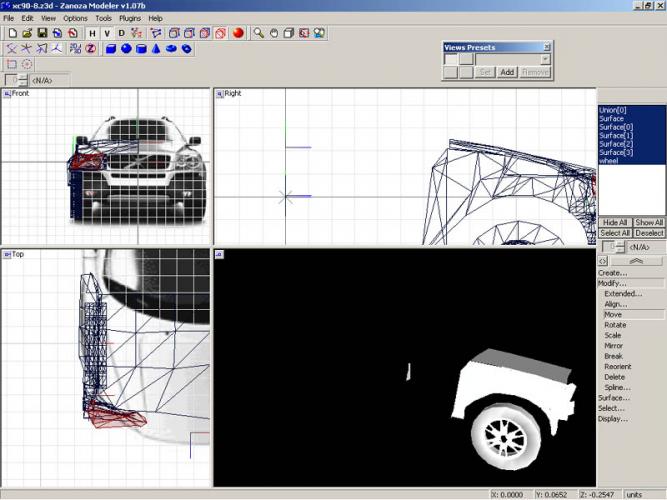Select the Pan hand tool
The width and height of the screenshot is (667, 500).
coord(273,33)
